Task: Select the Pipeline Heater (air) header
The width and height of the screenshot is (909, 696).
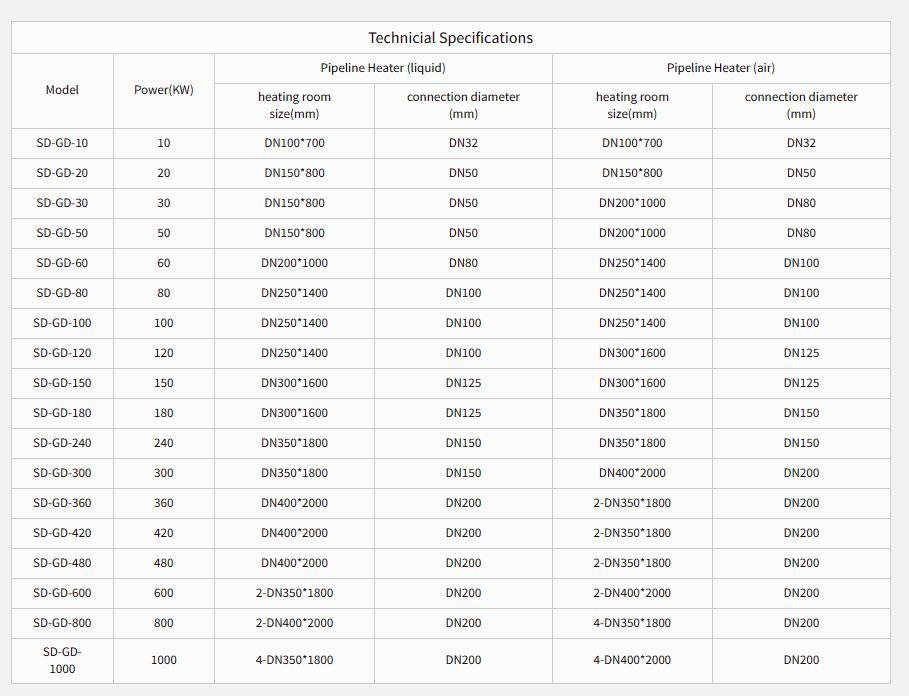Action: pyautogui.click(x=720, y=68)
